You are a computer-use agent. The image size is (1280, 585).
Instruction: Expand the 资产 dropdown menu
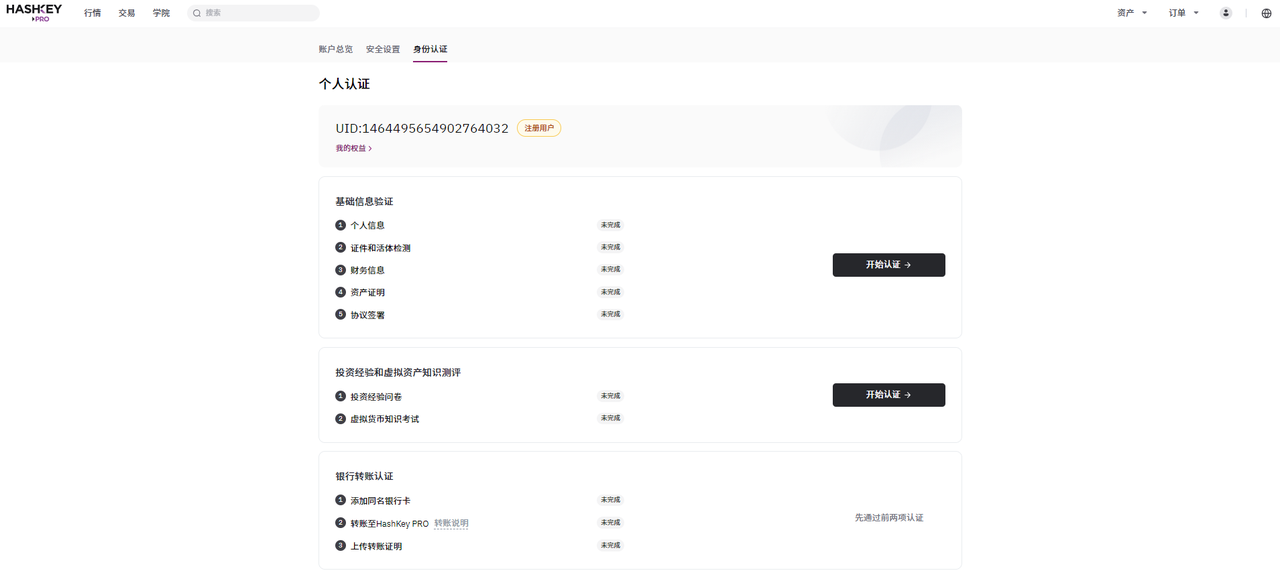tap(1132, 13)
